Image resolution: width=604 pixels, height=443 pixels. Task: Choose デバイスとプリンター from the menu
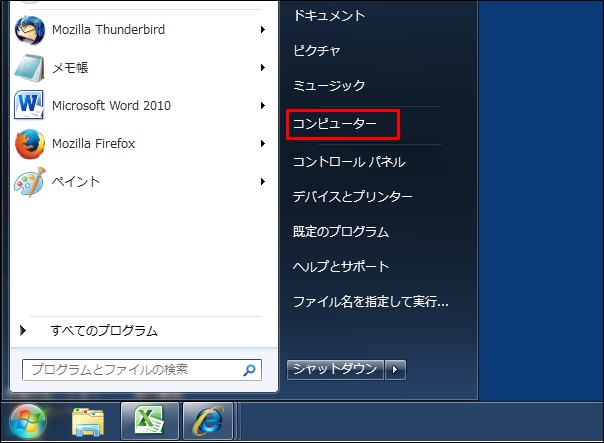point(352,197)
